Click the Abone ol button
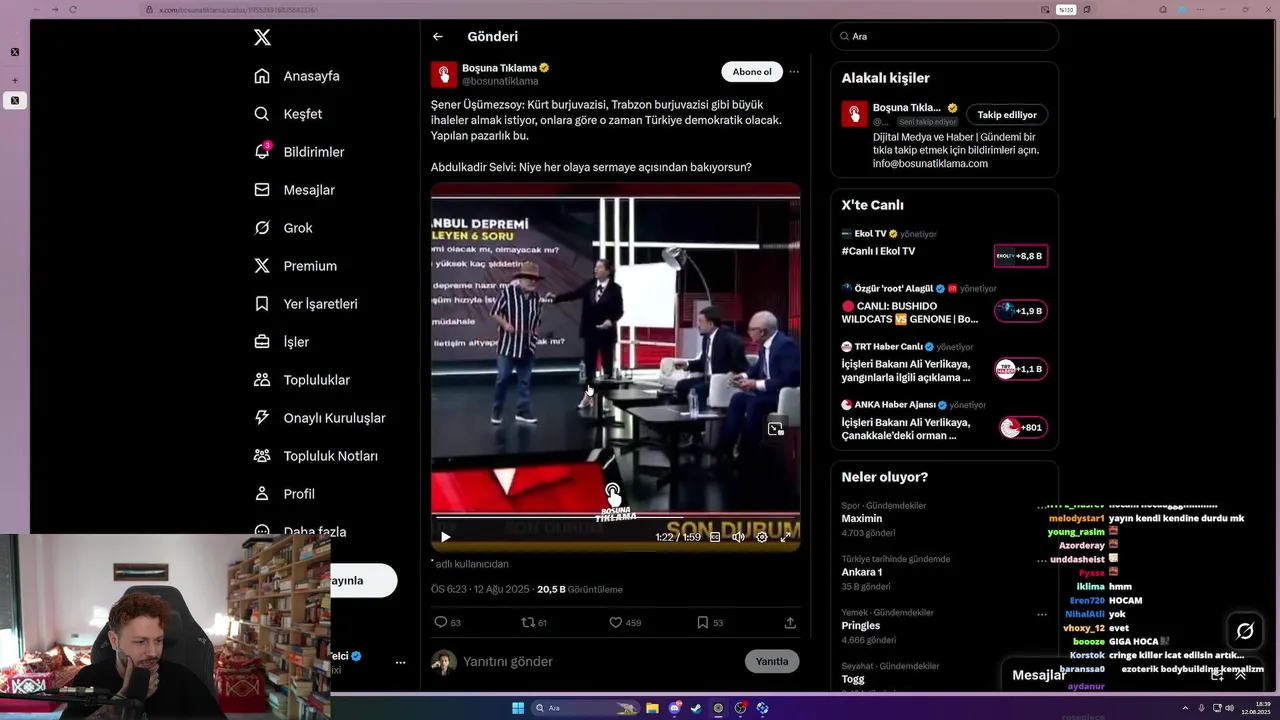1280x720 pixels. 752,72
